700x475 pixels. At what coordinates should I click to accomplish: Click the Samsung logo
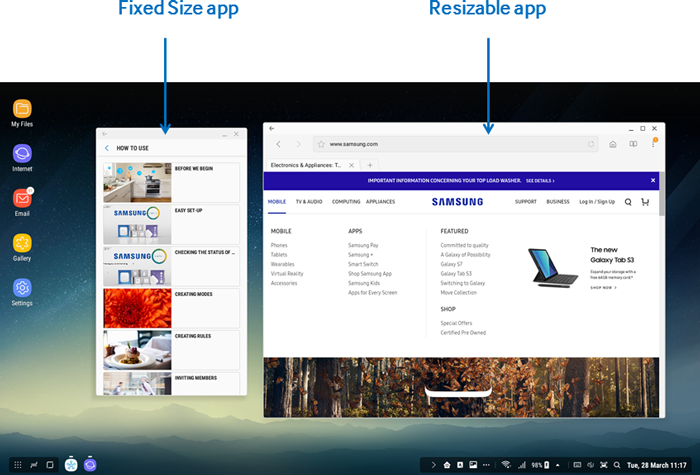pos(458,202)
